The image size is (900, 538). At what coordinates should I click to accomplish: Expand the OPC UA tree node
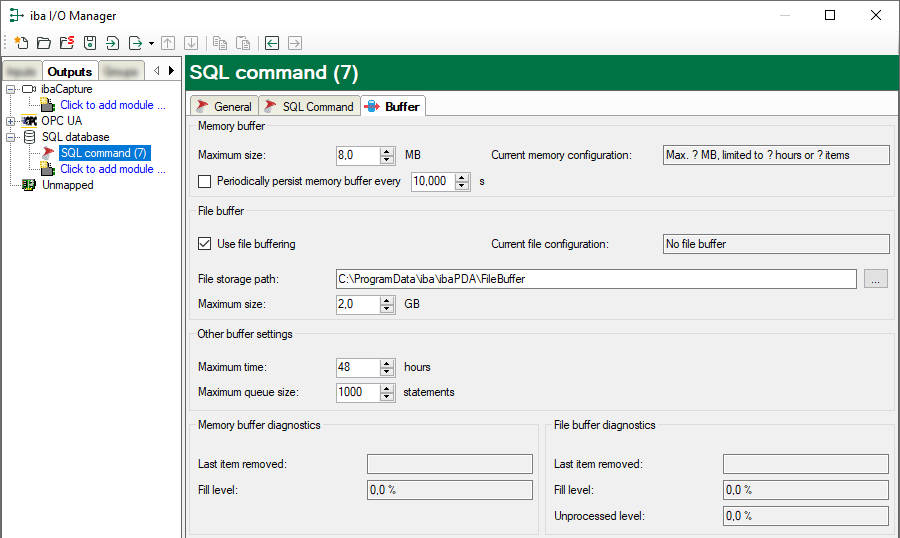10,121
